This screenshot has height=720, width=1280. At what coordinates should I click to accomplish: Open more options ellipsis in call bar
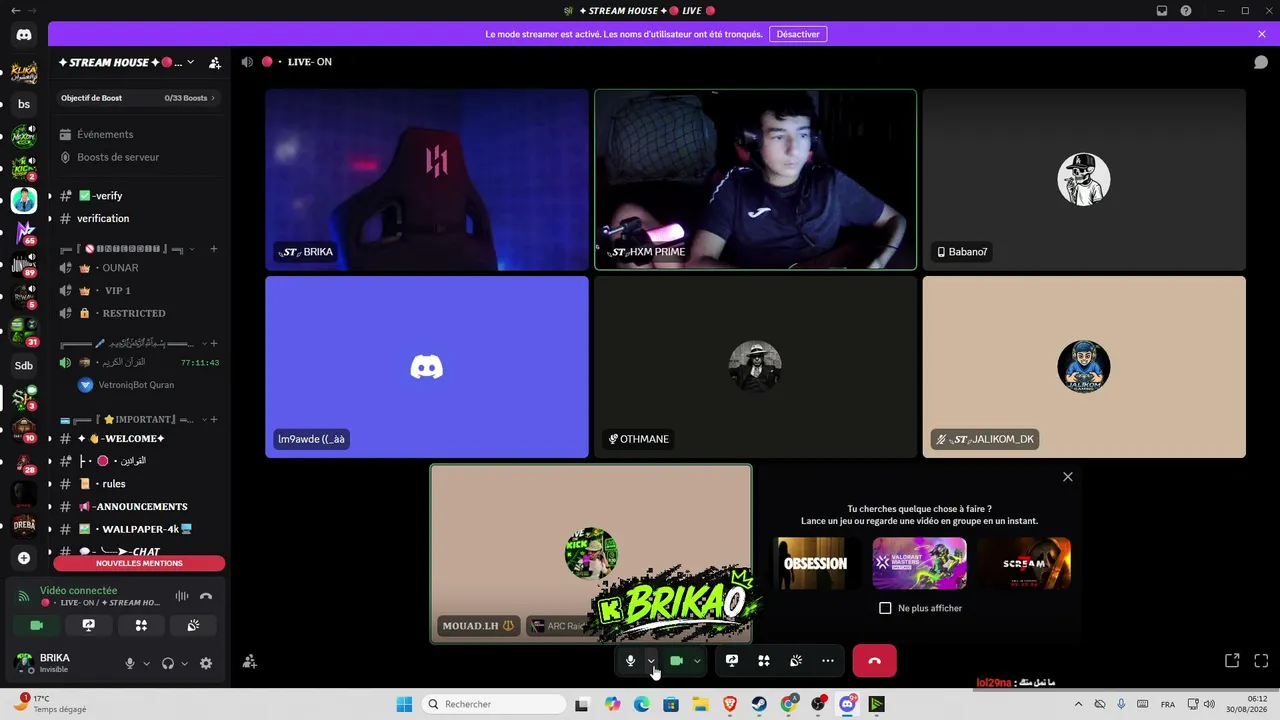click(x=828, y=661)
